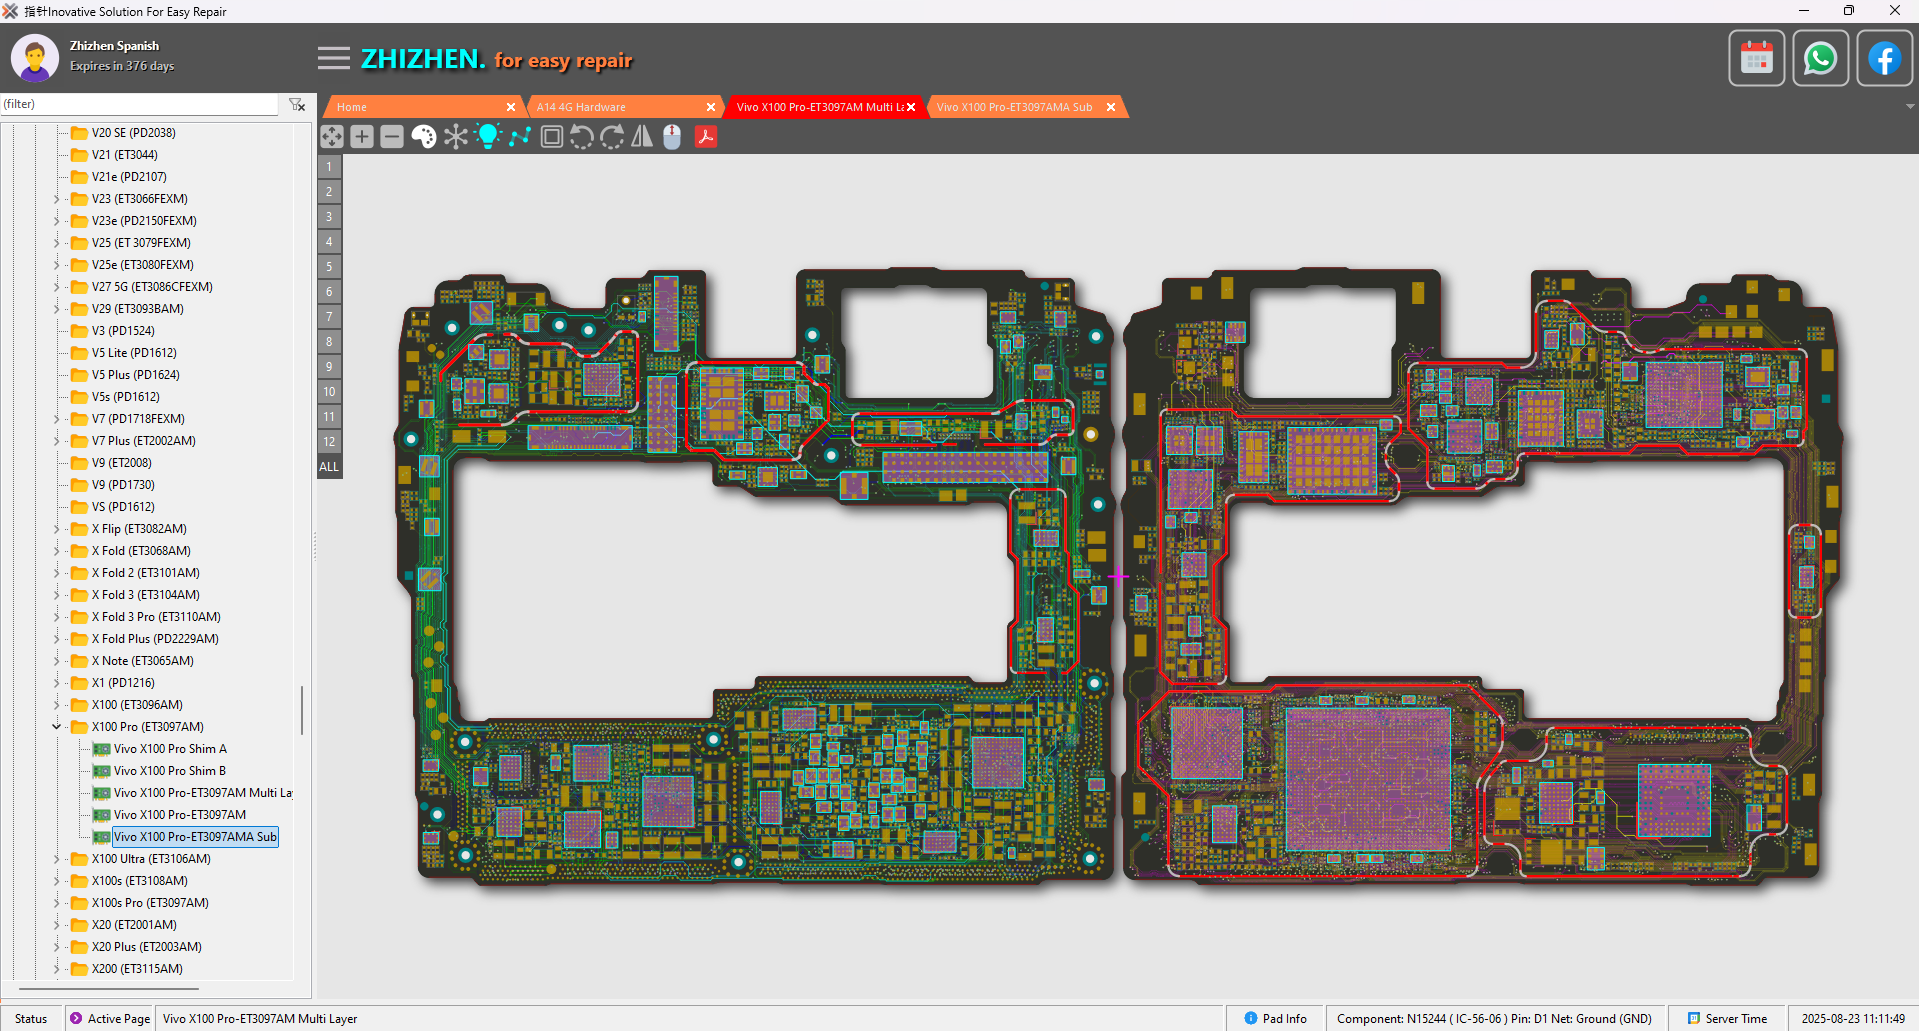Click the filter input field

[x=140, y=104]
